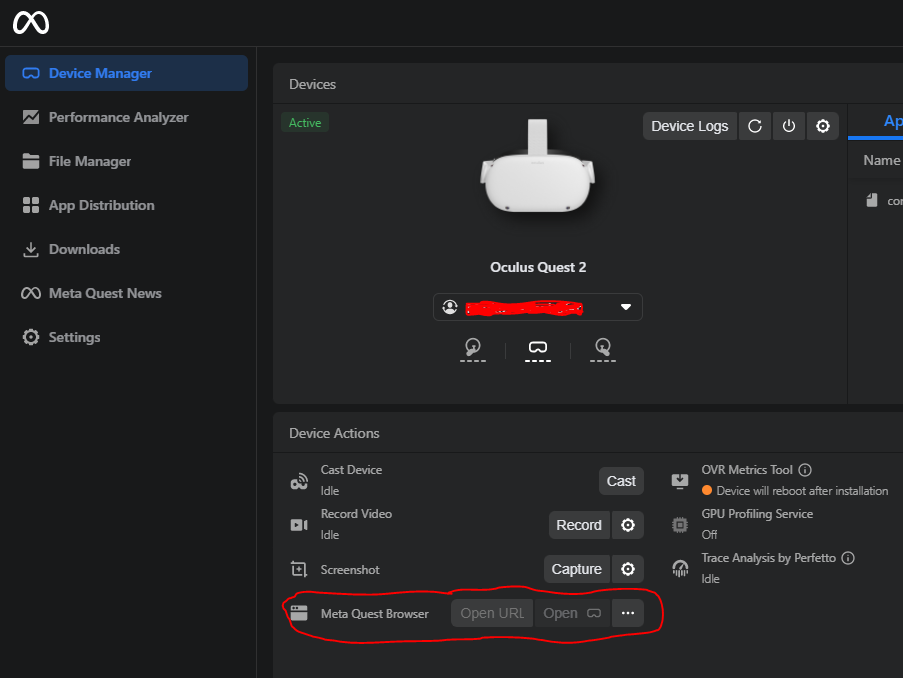Click the Capture screenshot button
This screenshot has height=678, width=903.
(x=576, y=569)
